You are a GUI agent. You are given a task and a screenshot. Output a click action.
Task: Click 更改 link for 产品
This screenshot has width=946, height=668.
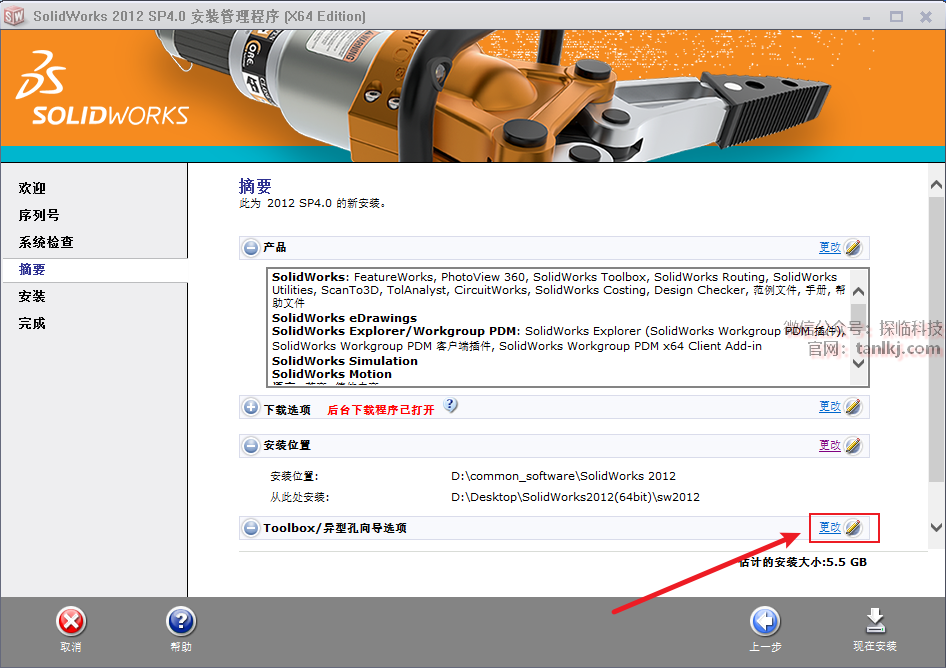830,247
